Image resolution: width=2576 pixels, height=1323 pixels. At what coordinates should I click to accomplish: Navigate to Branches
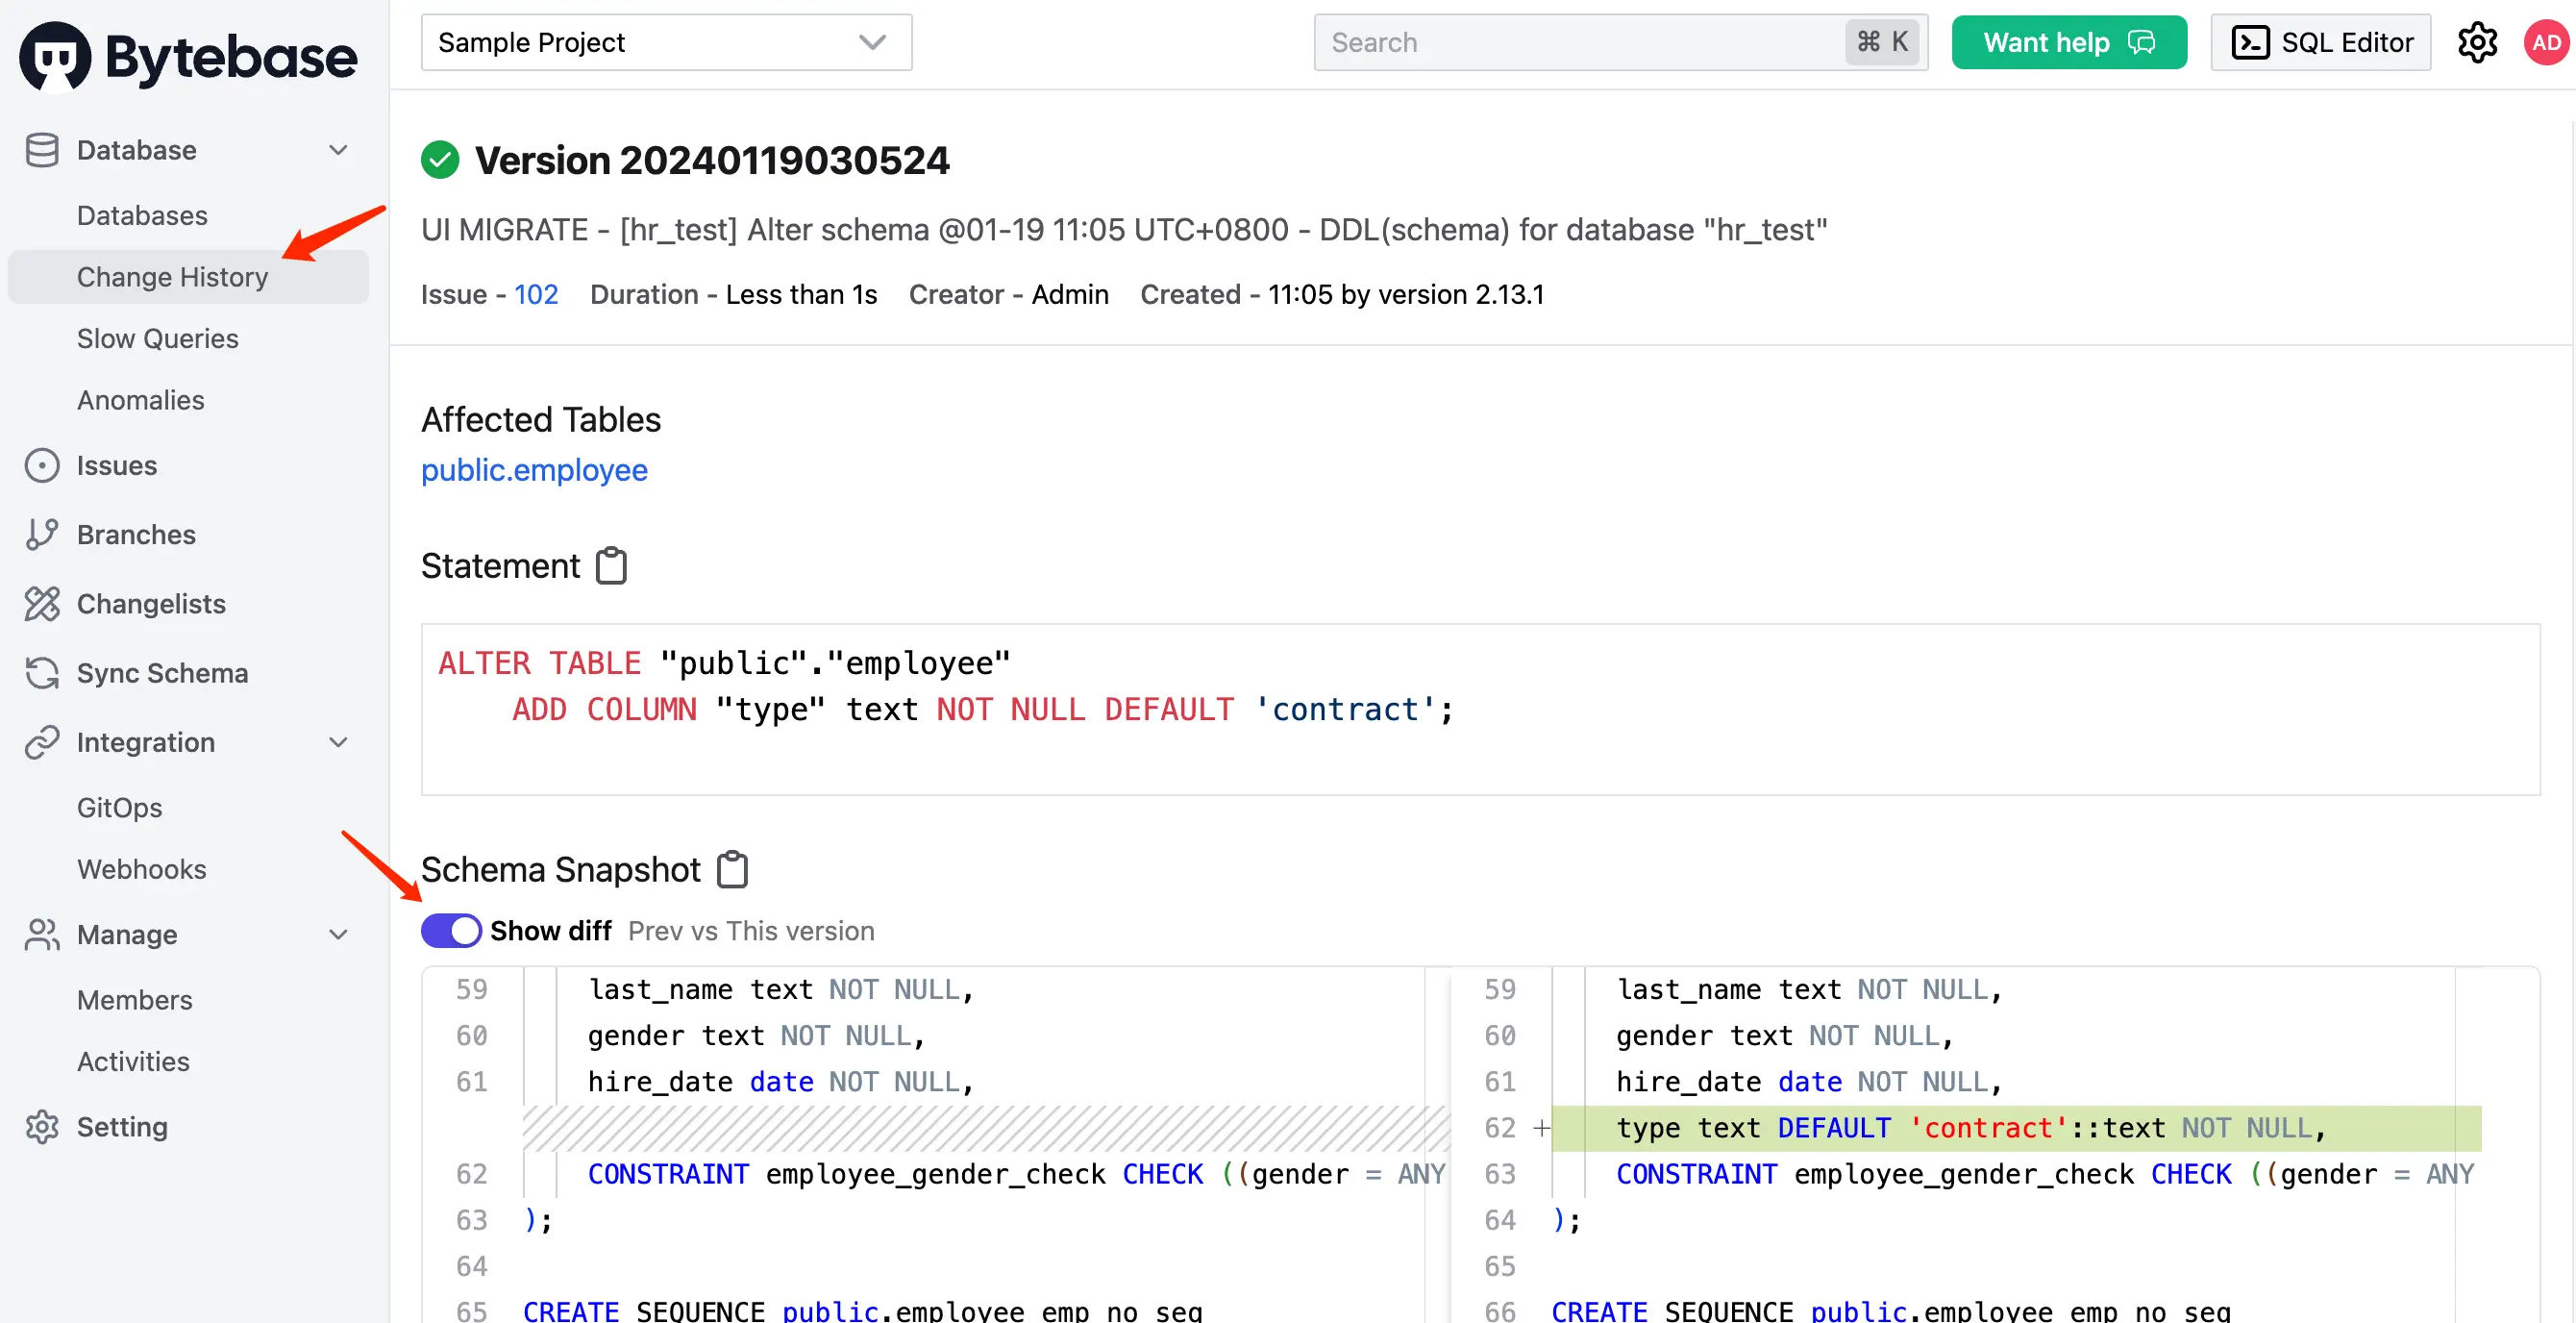click(136, 535)
